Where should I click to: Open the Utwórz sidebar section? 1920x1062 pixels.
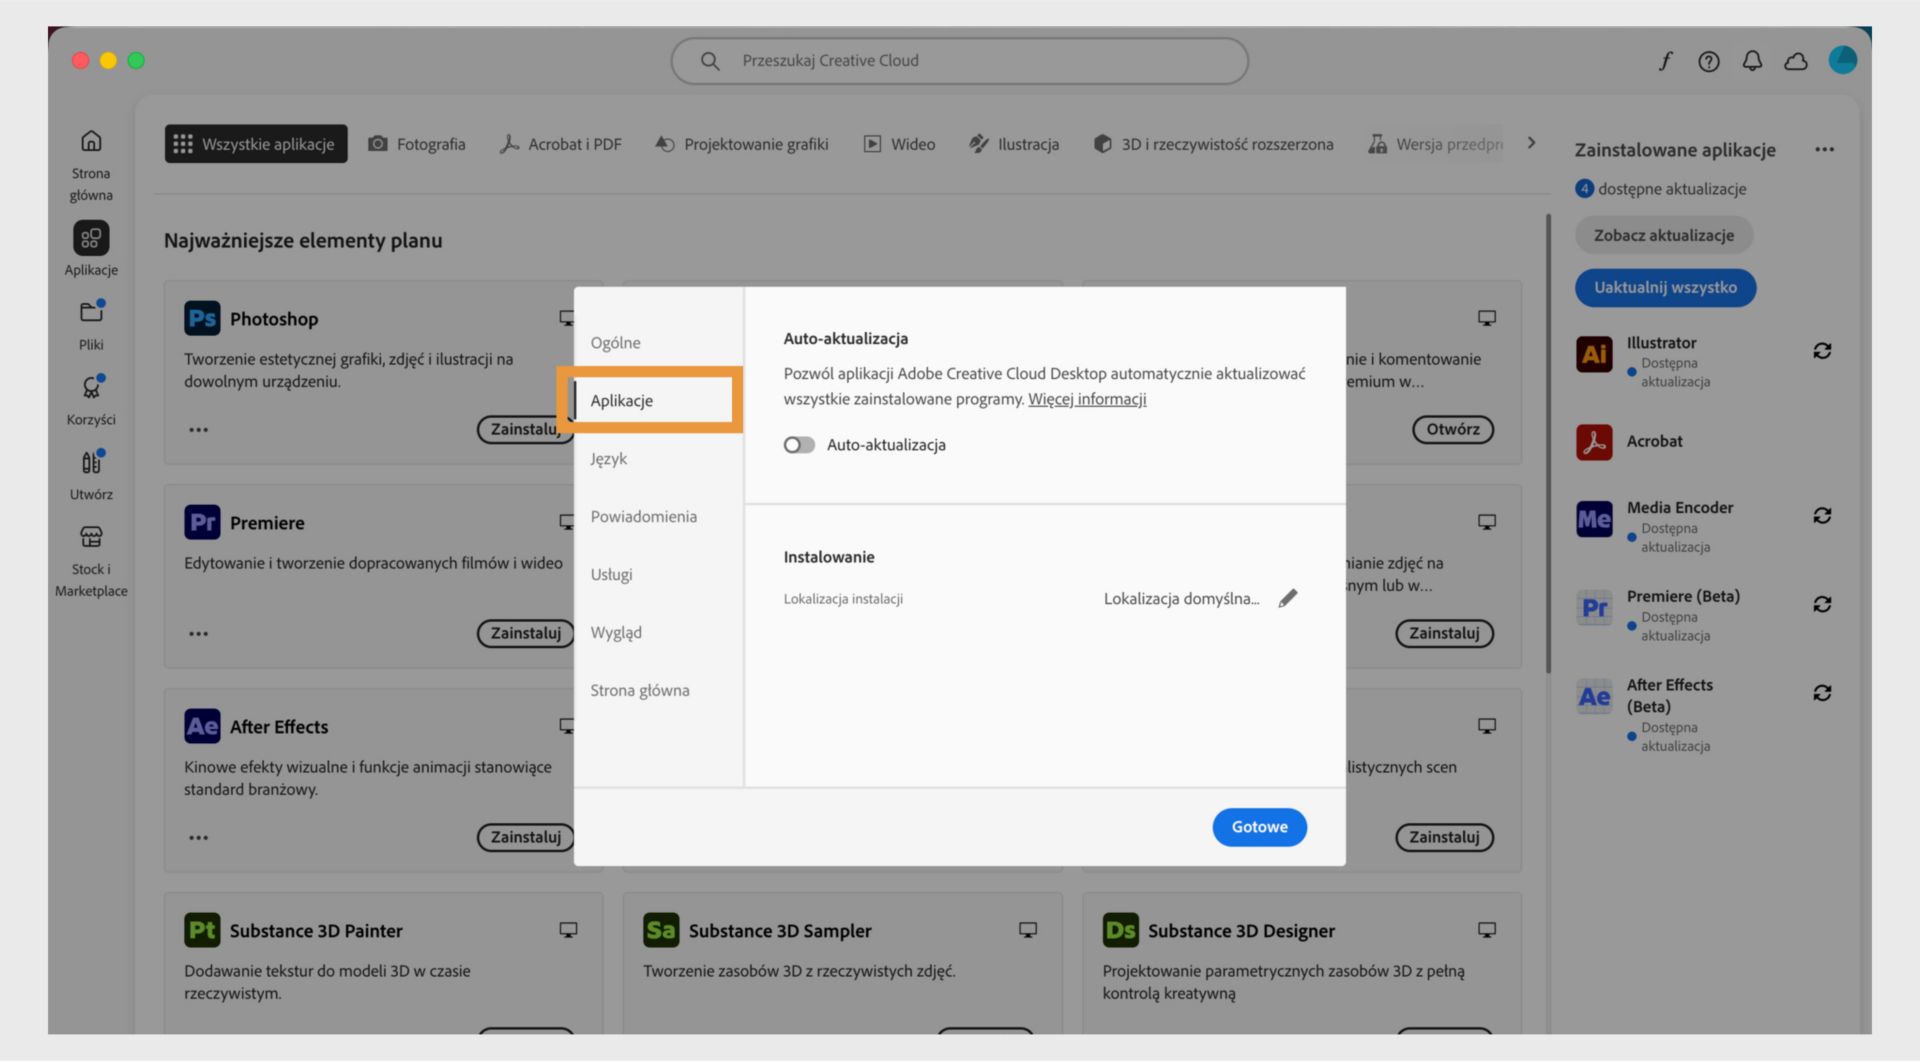pos(91,475)
